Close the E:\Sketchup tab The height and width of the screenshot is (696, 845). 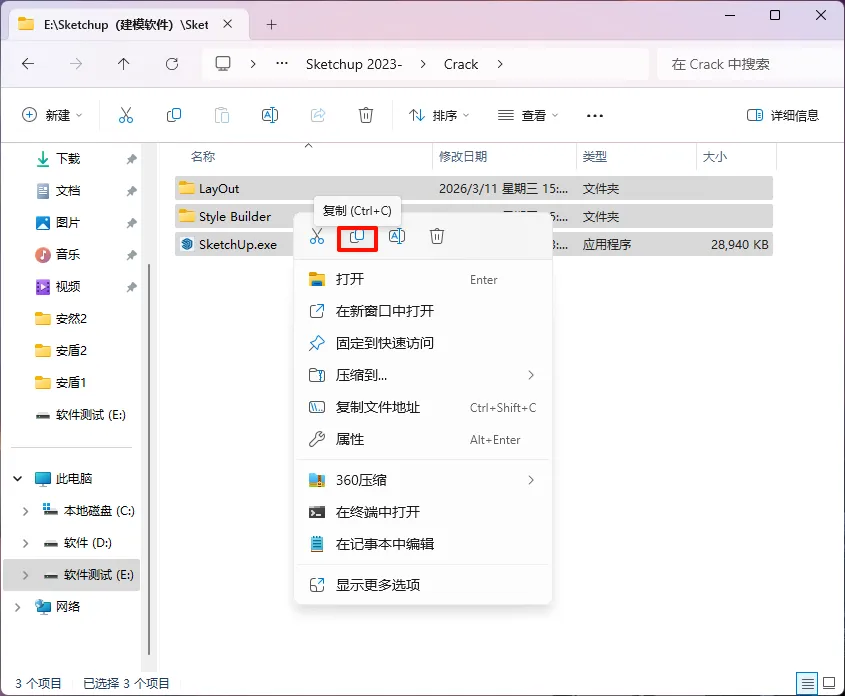click(228, 24)
